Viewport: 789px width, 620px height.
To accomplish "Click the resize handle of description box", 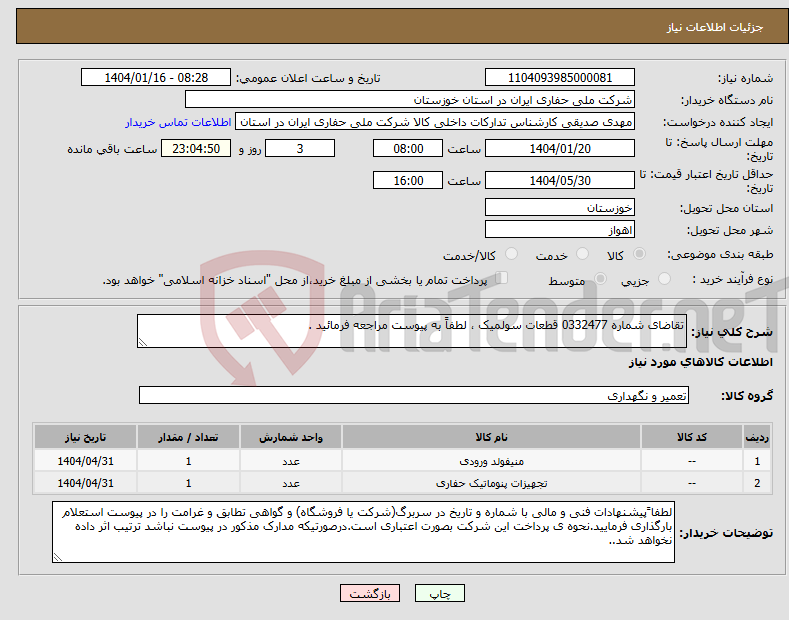I will pos(143,342).
